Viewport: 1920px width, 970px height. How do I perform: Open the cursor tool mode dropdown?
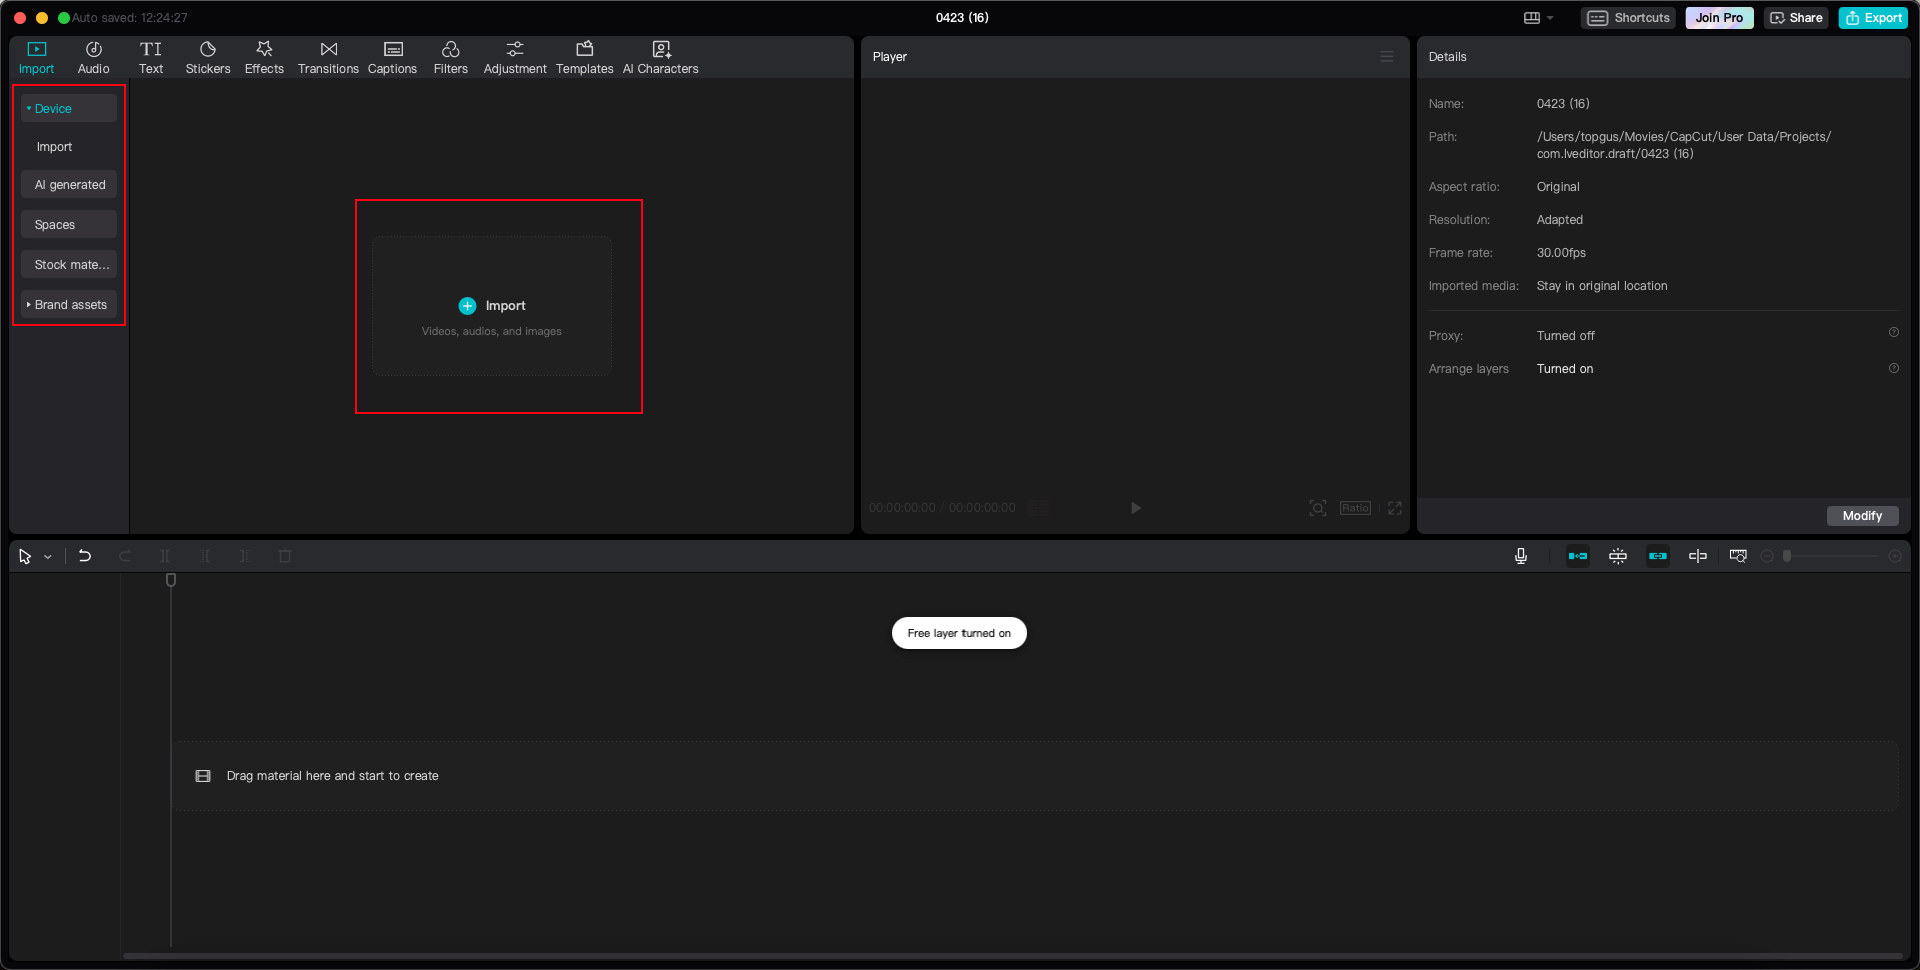(48, 557)
